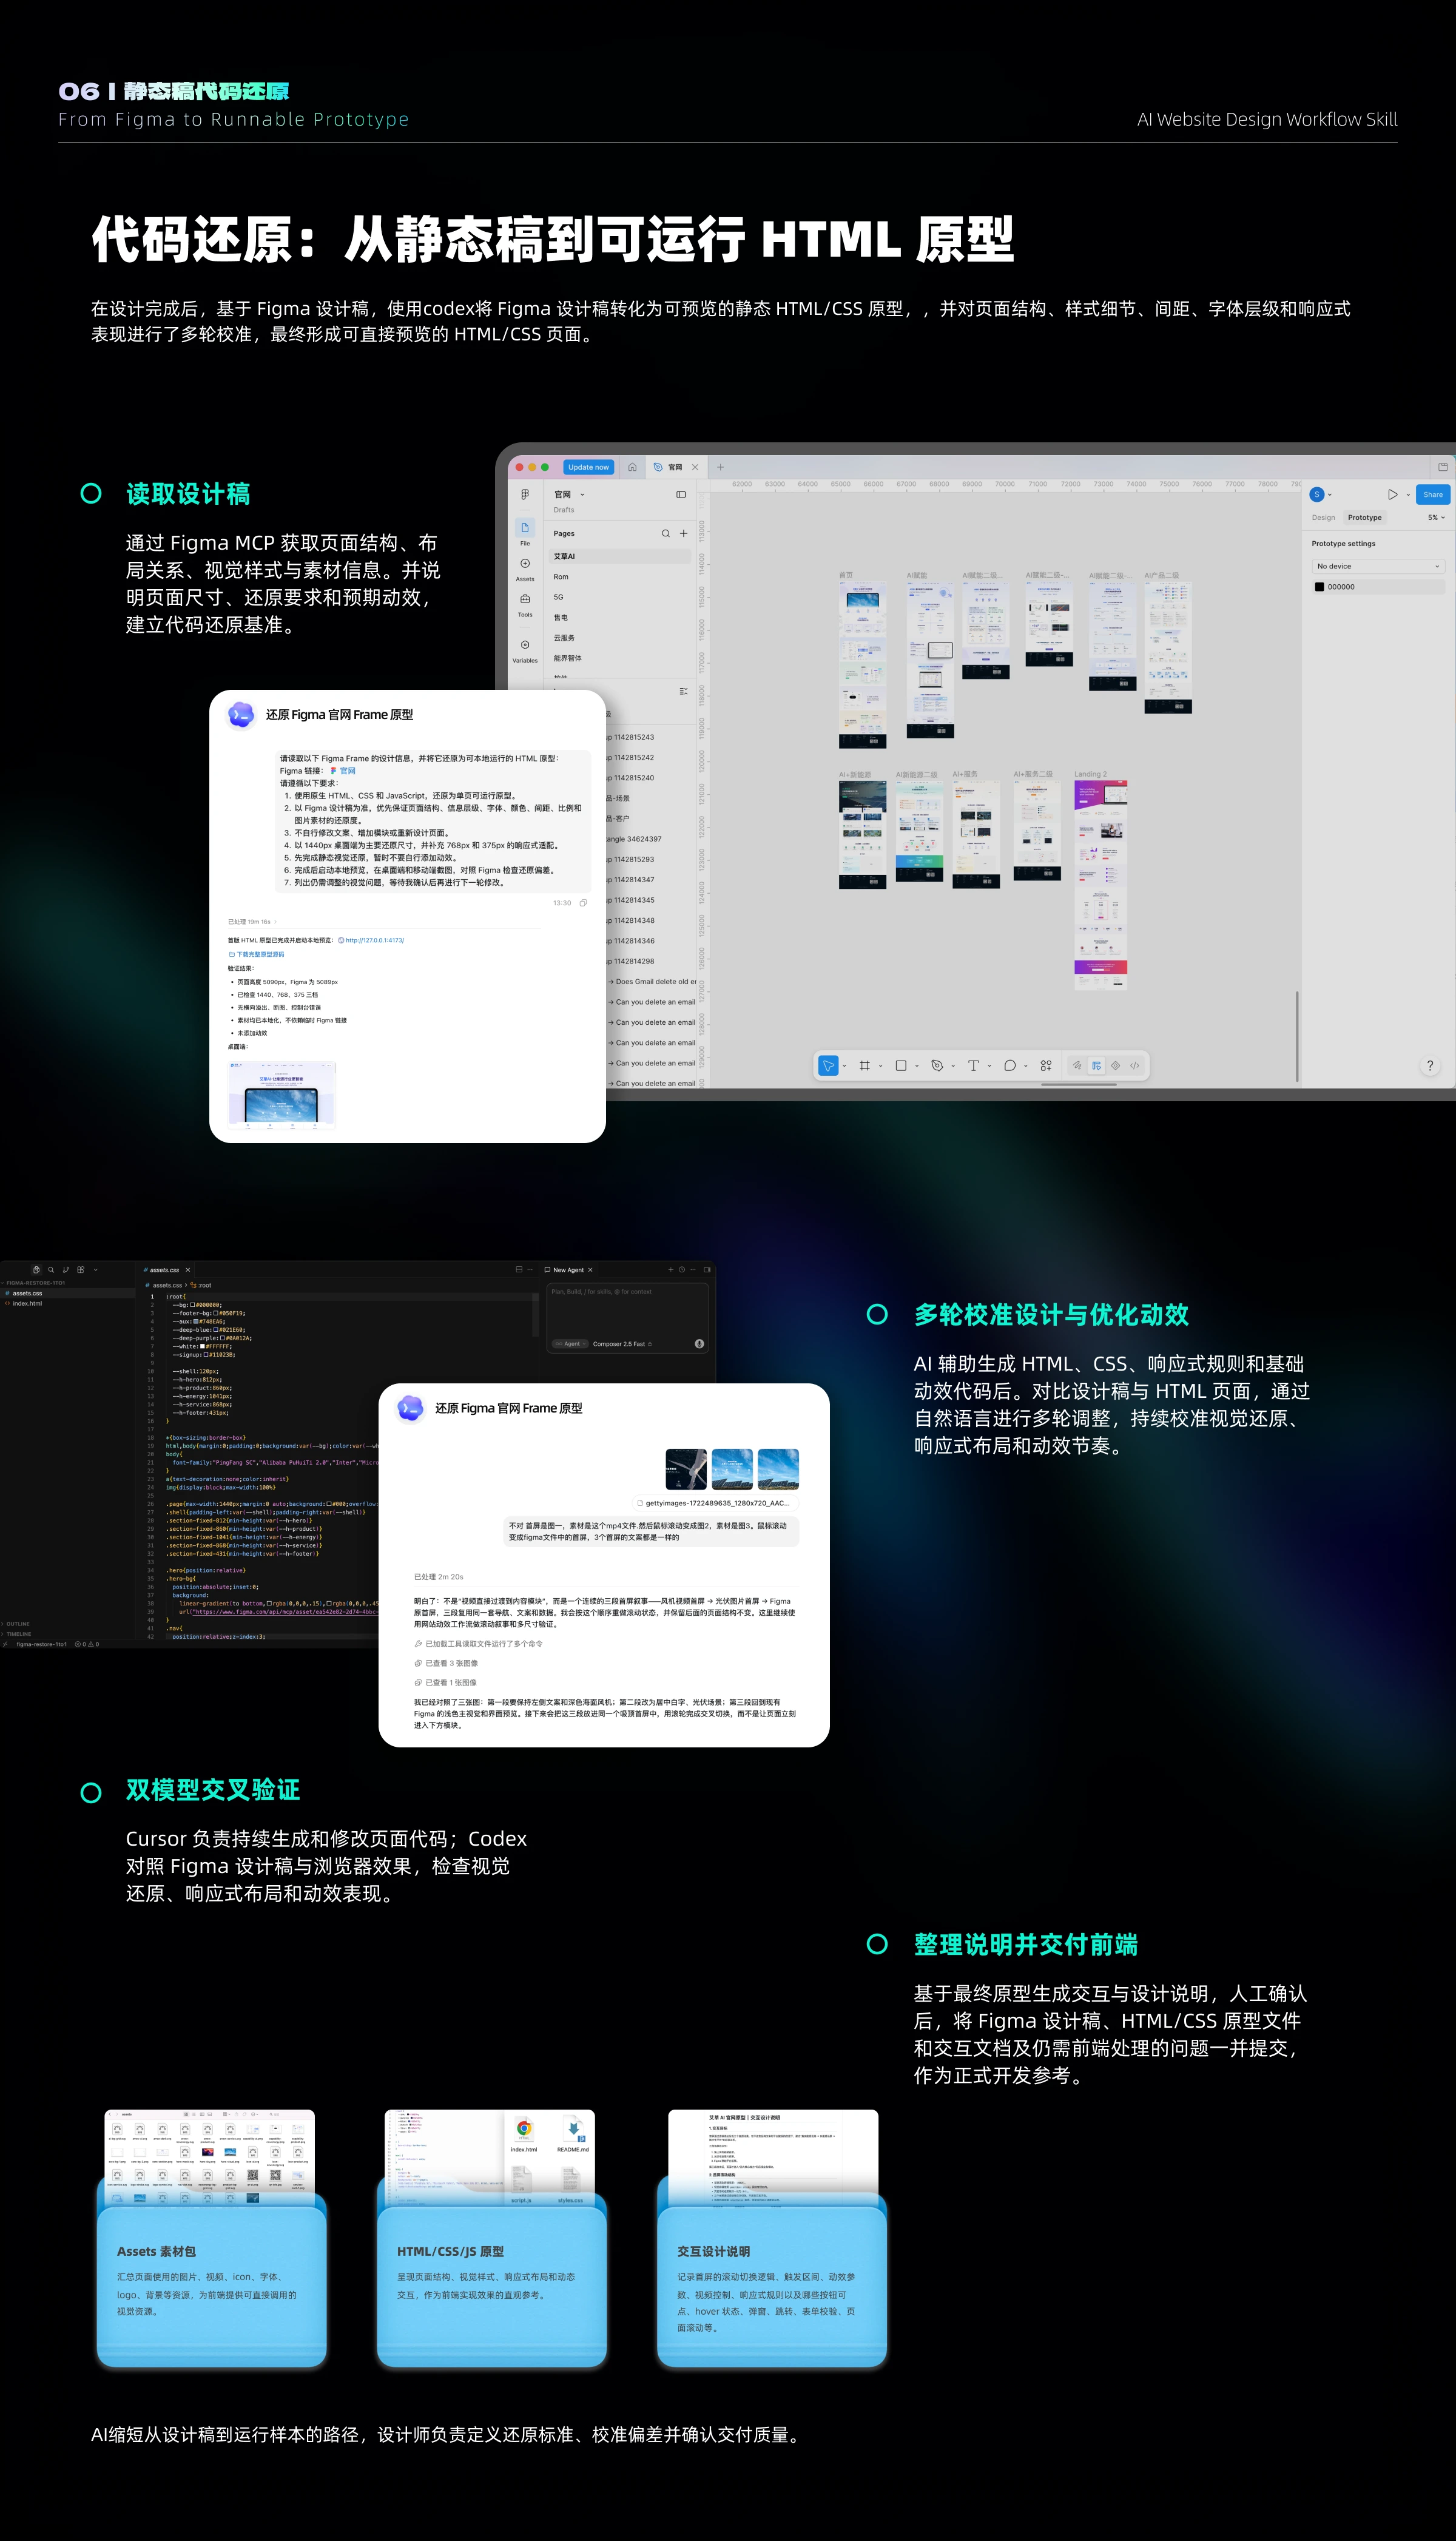The width and height of the screenshot is (1456, 2541).
Task: Switch to the Design tab
Action: (1323, 517)
